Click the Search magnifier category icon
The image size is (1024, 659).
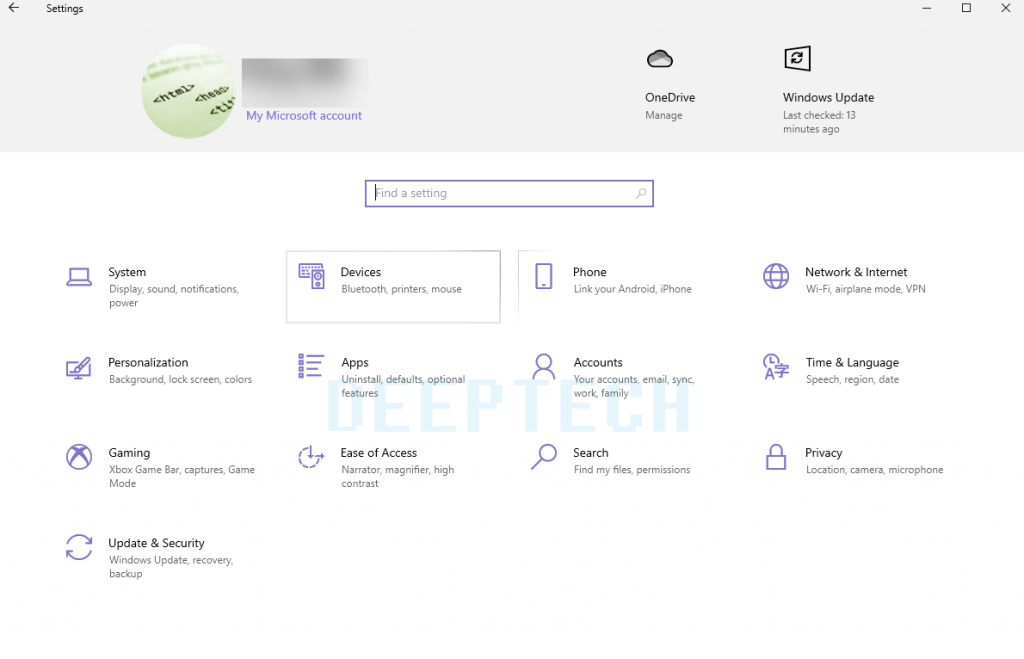tap(543, 457)
